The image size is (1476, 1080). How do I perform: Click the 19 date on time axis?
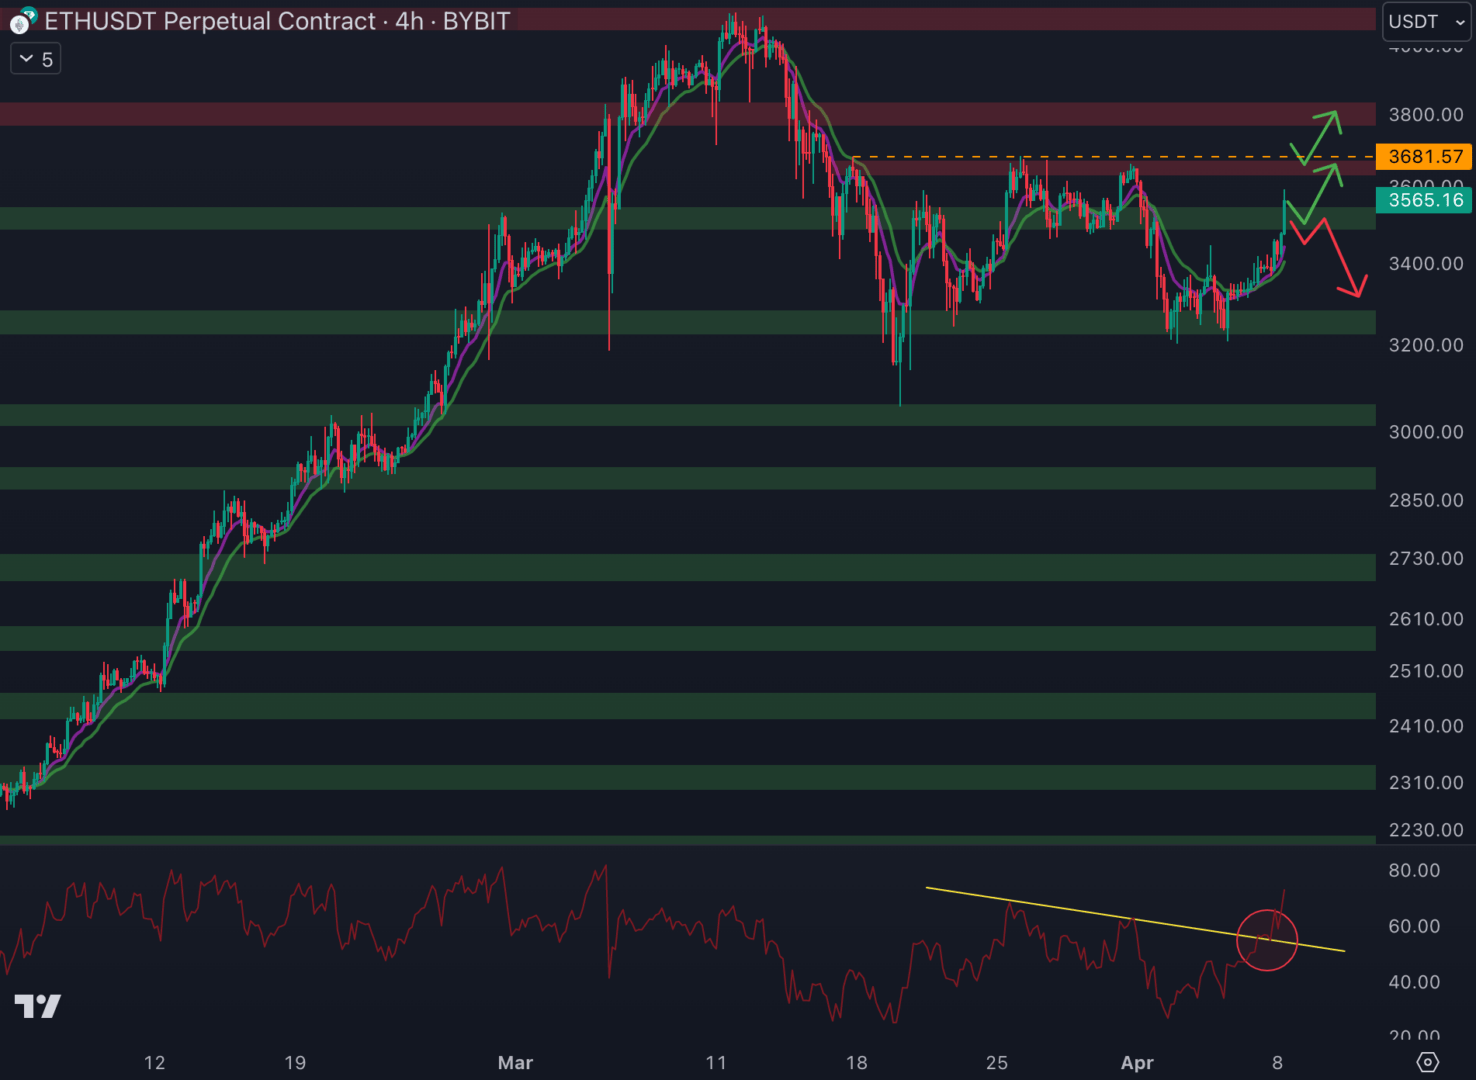point(294,1063)
